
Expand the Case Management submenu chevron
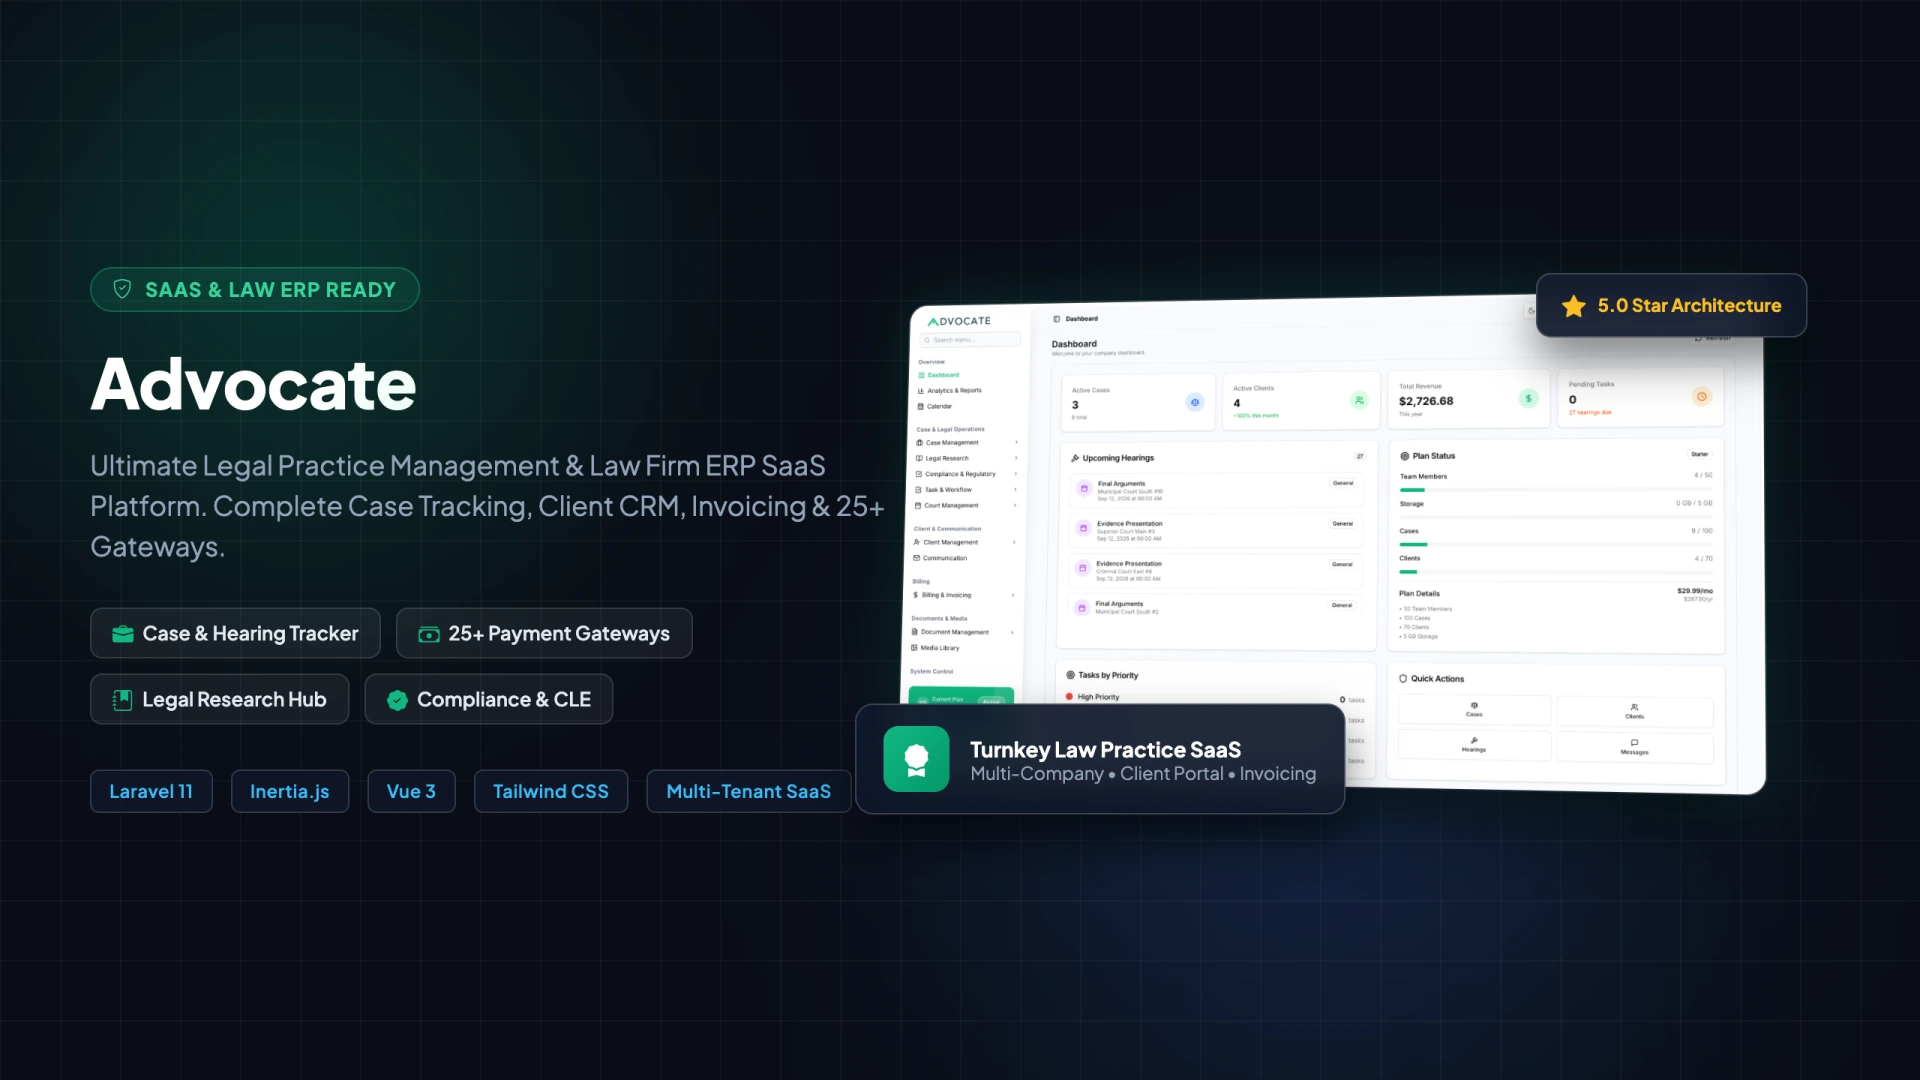1016,442
